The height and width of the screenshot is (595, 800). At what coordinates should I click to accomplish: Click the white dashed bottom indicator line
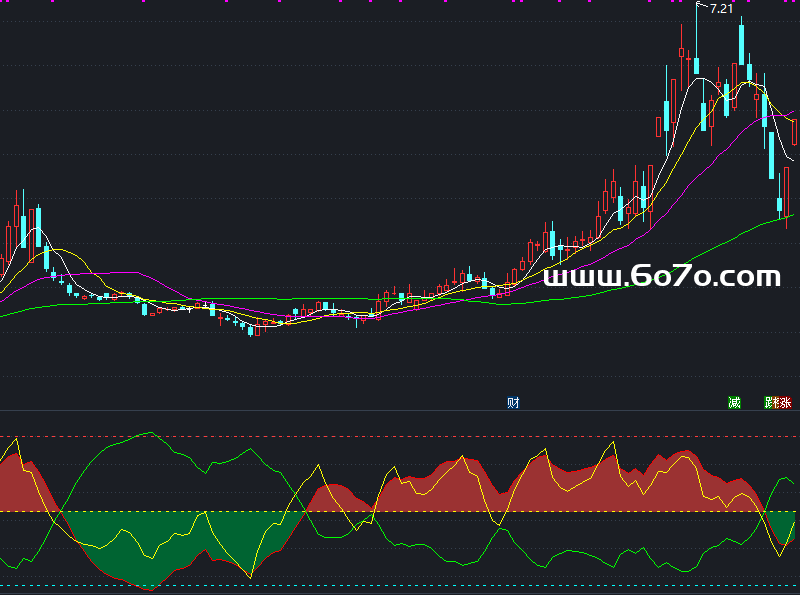click(x=400, y=585)
